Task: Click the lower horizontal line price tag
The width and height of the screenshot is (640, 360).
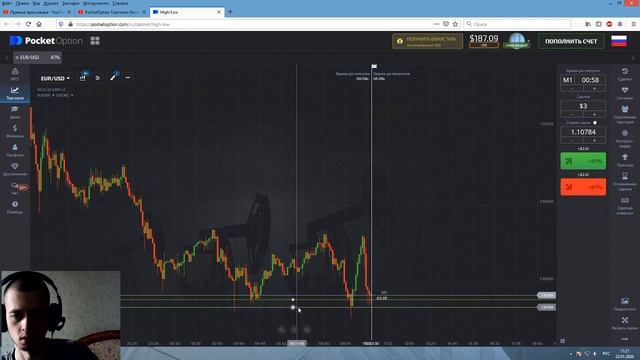Action: pyautogui.click(x=547, y=307)
